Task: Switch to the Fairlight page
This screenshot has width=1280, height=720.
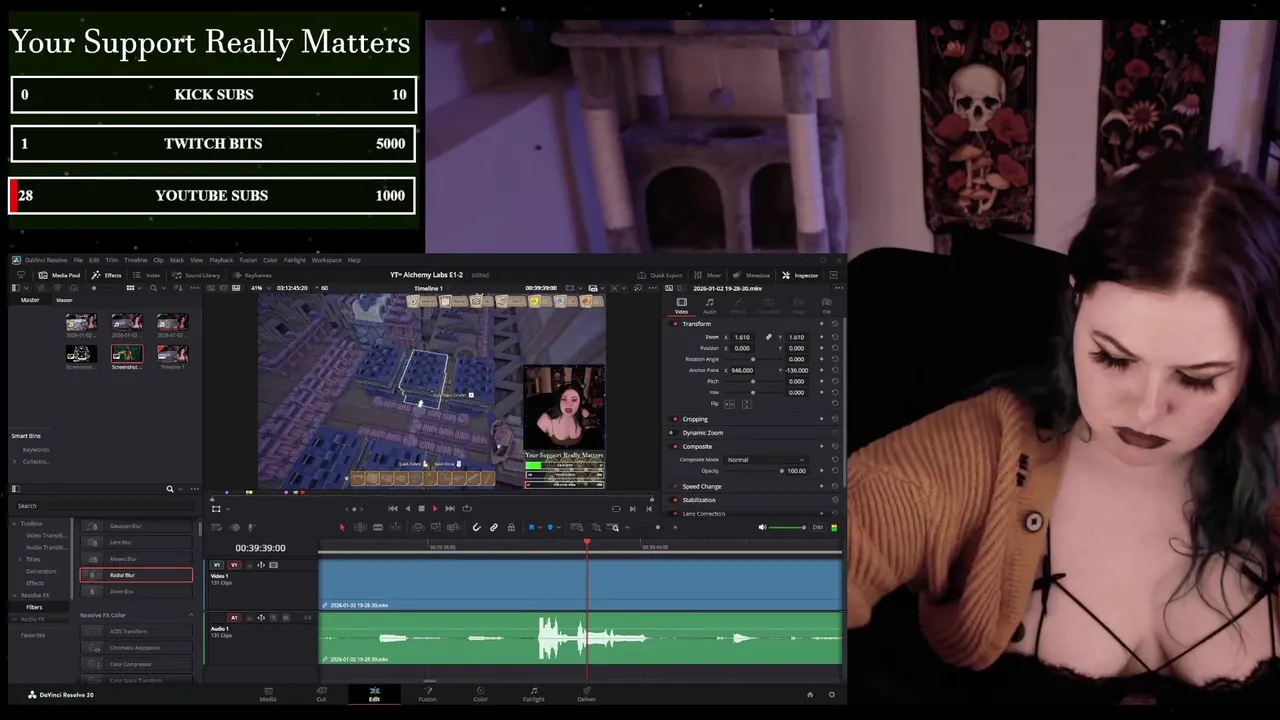Action: pos(534,694)
